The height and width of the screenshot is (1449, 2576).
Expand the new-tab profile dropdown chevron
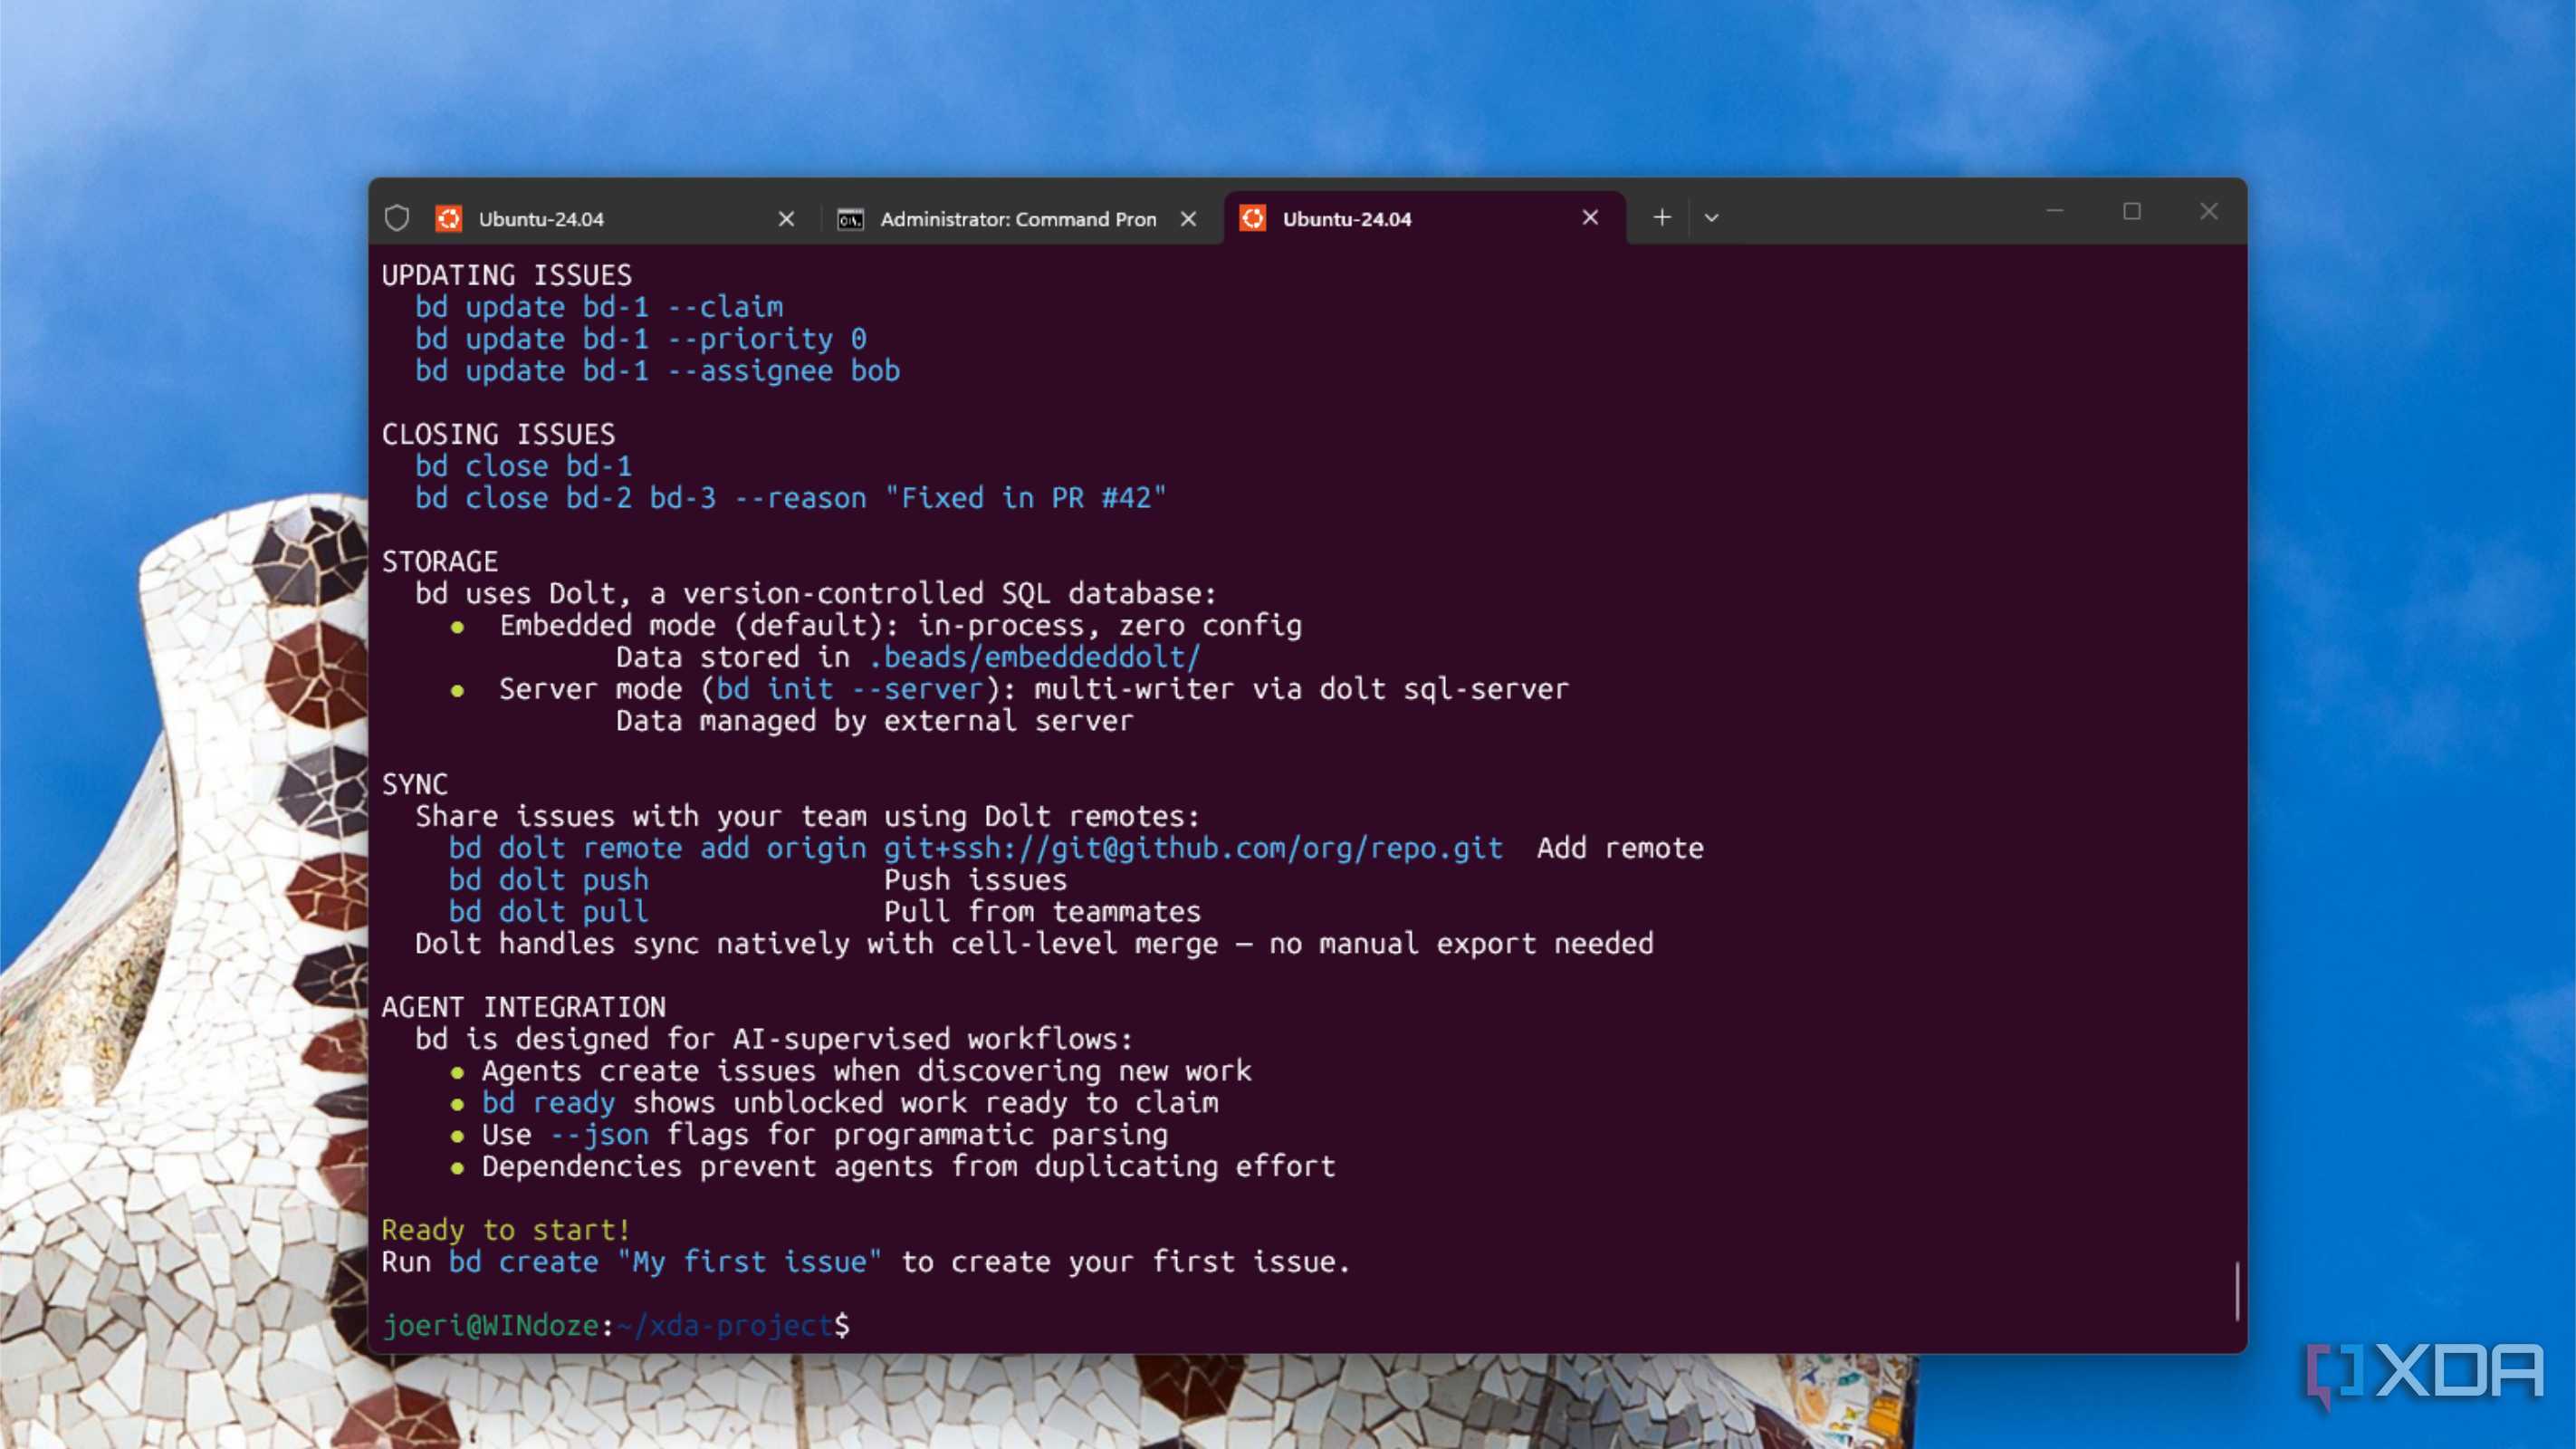pos(1711,217)
